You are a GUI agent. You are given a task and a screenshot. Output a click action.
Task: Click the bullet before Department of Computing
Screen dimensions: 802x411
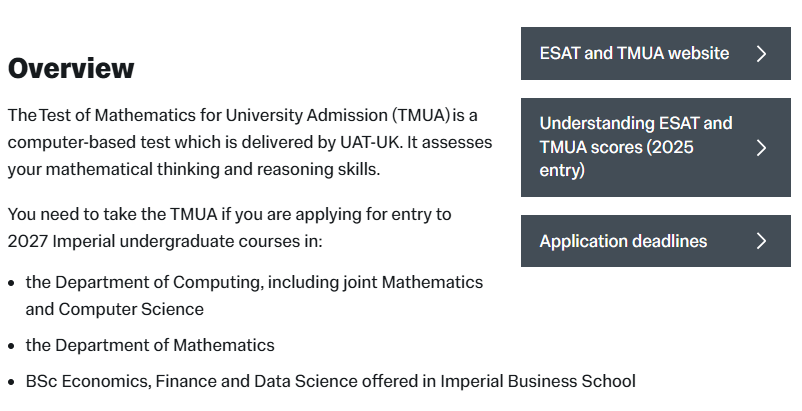[x=12, y=284]
